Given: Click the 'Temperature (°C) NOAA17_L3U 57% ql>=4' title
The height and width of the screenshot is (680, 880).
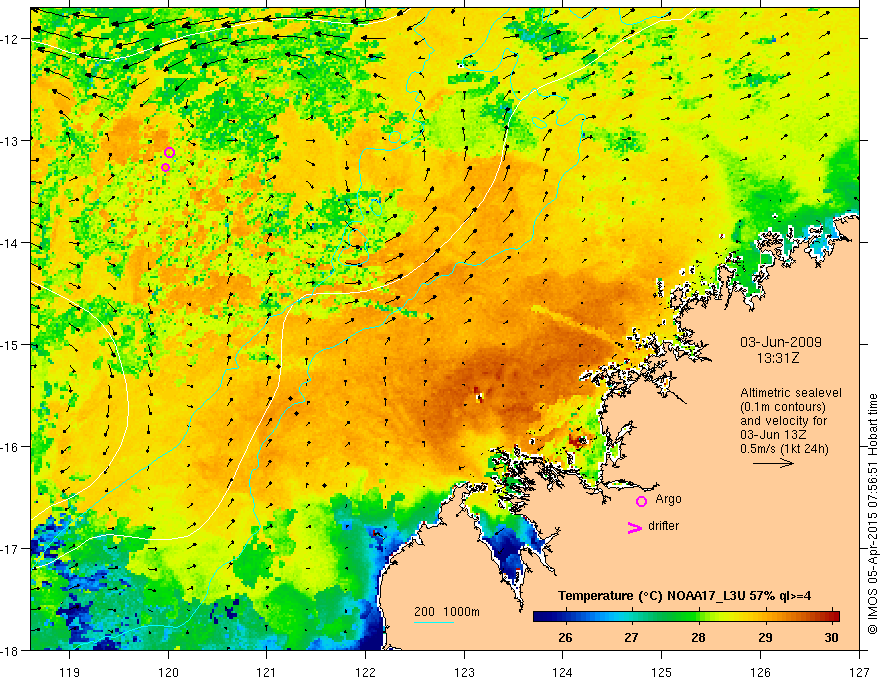Looking at the screenshot, I should click(684, 596).
